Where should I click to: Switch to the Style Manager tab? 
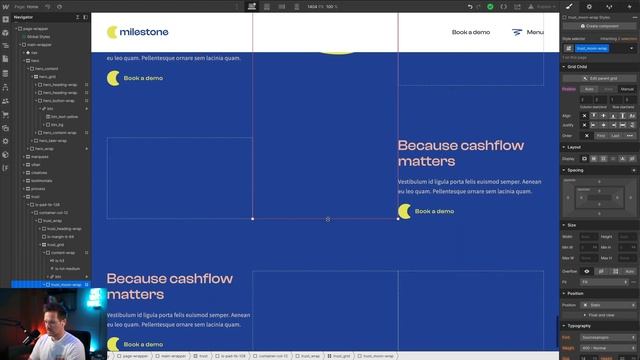point(609,7)
